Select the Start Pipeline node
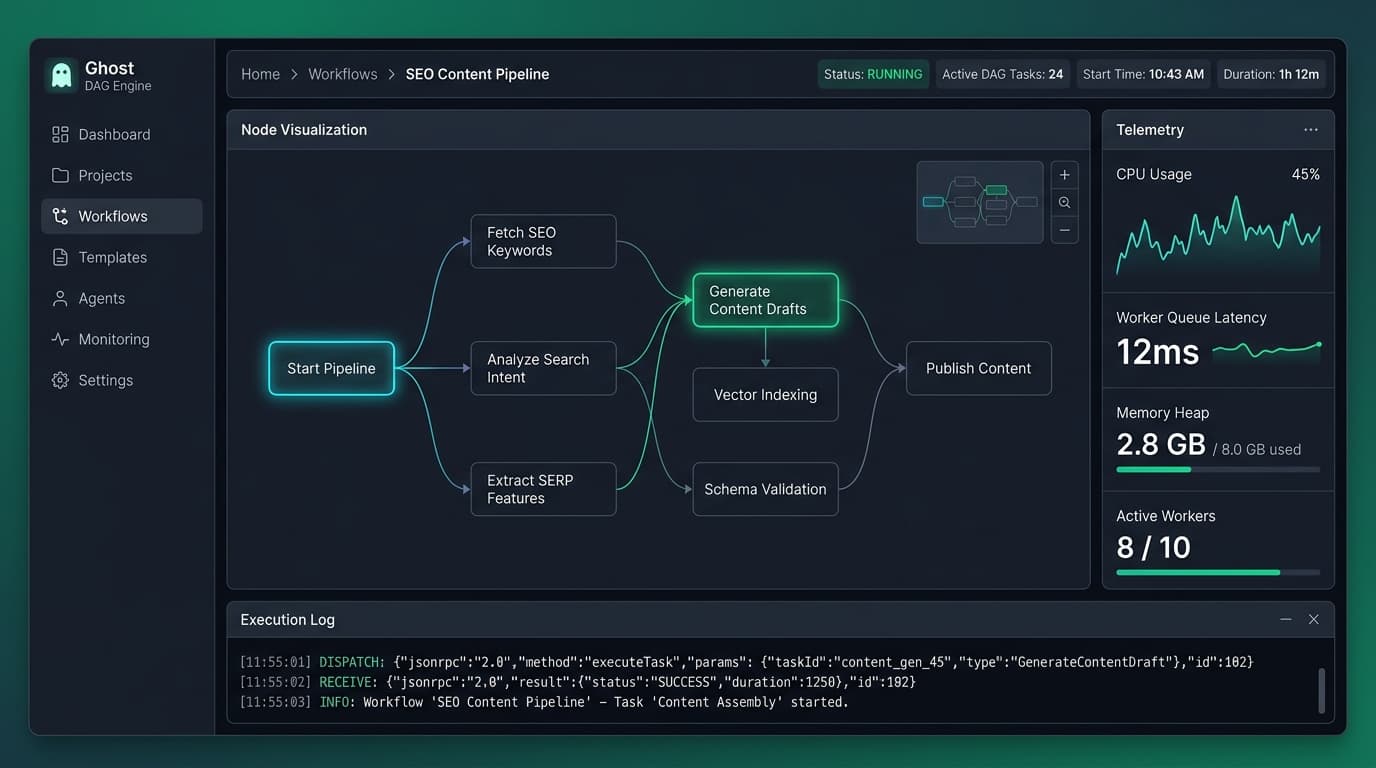The width and height of the screenshot is (1376, 768). (x=331, y=368)
